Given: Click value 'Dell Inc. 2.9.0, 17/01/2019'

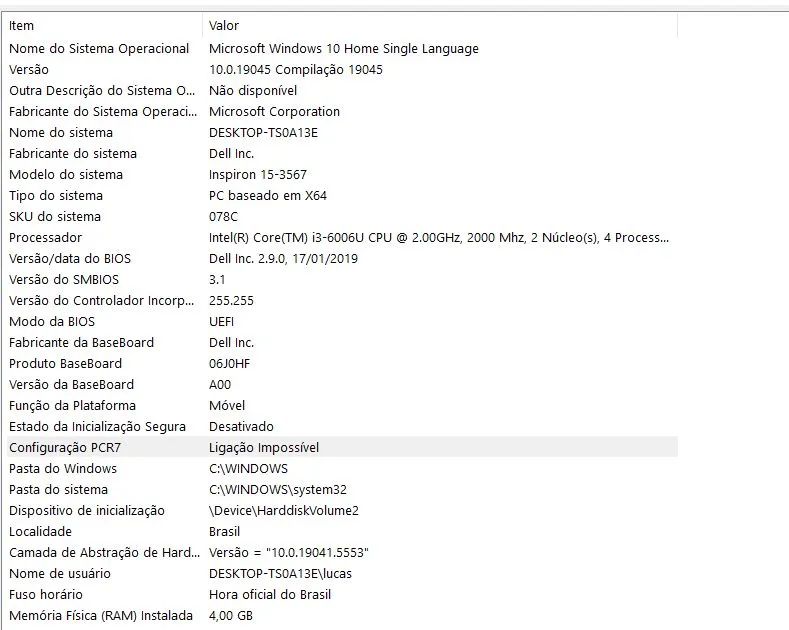Looking at the screenshot, I should coord(283,259).
